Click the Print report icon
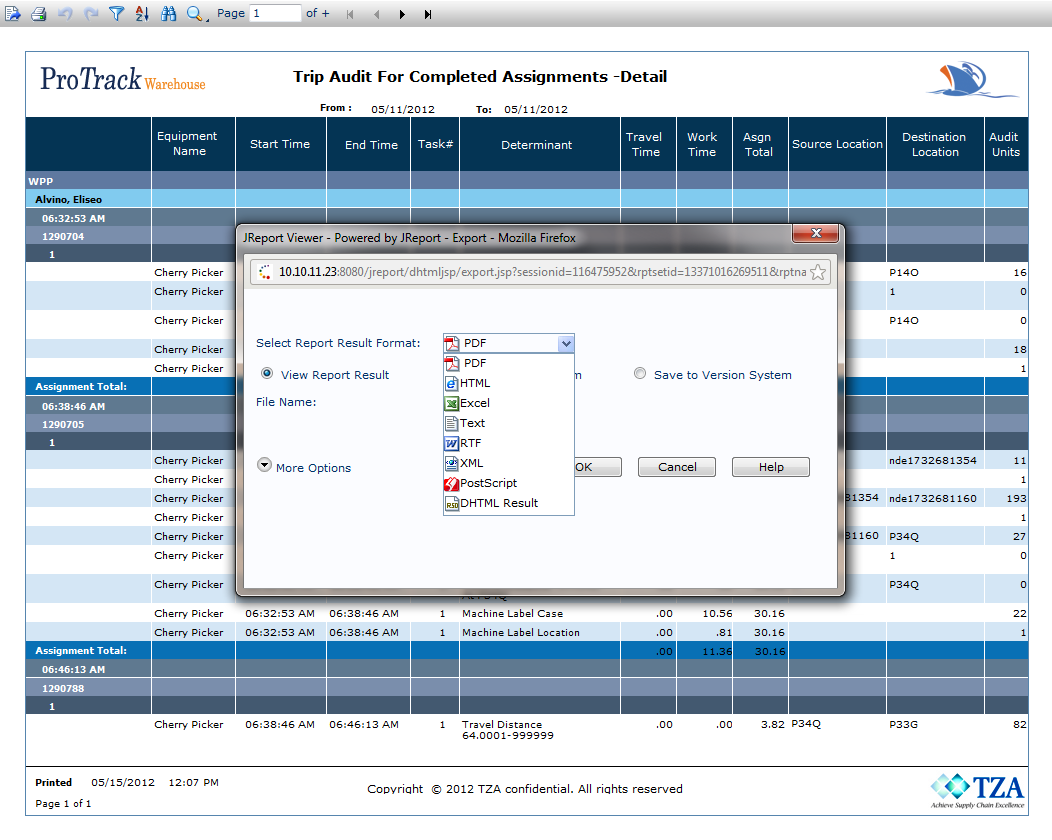Image resolution: width=1052 pixels, height=840 pixels. (x=39, y=13)
